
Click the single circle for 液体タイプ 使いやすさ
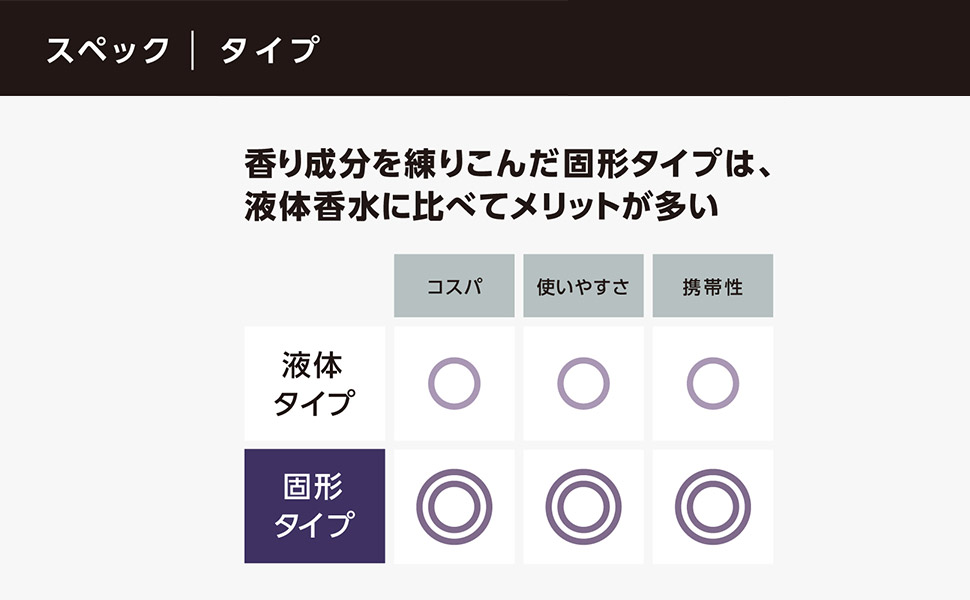pos(583,383)
